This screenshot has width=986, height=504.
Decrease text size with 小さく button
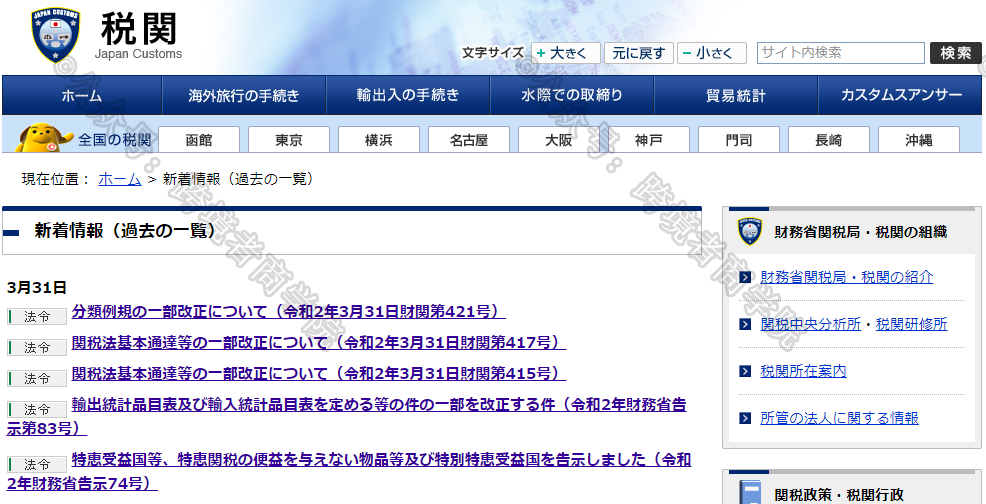pos(711,53)
